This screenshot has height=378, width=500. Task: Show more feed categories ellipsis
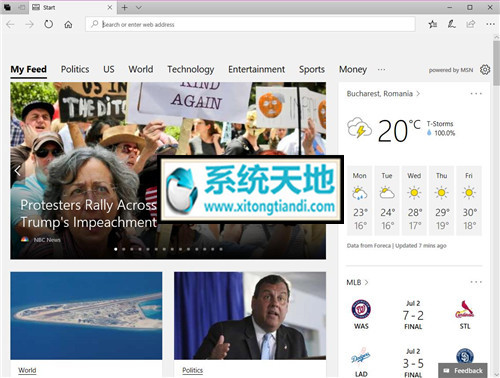381,70
